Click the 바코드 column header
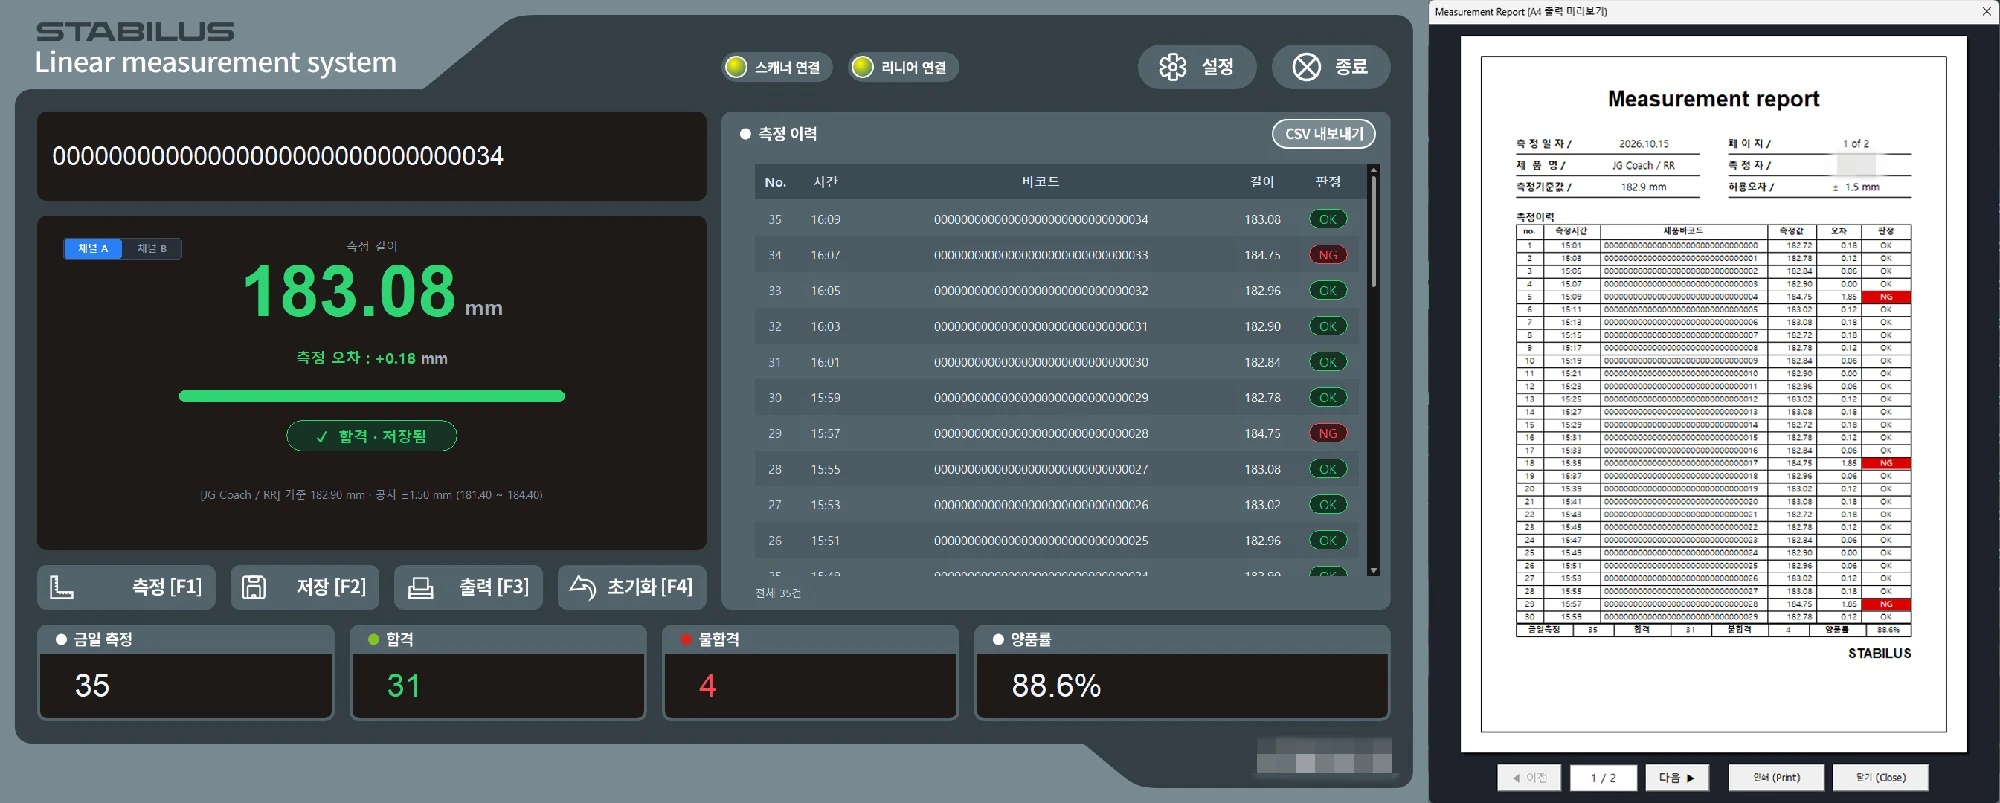This screenshot has width=2000, height=803. tap(1040, 182)
